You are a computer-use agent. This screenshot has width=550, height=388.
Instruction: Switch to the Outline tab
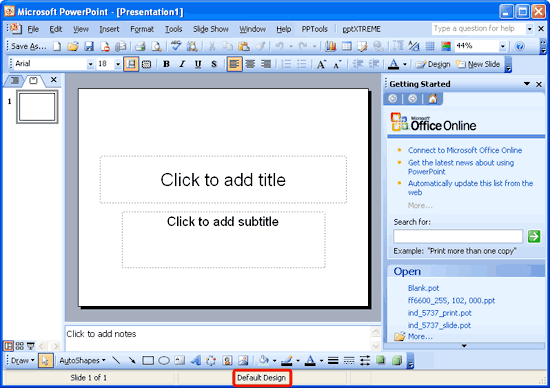pos(14,81)
